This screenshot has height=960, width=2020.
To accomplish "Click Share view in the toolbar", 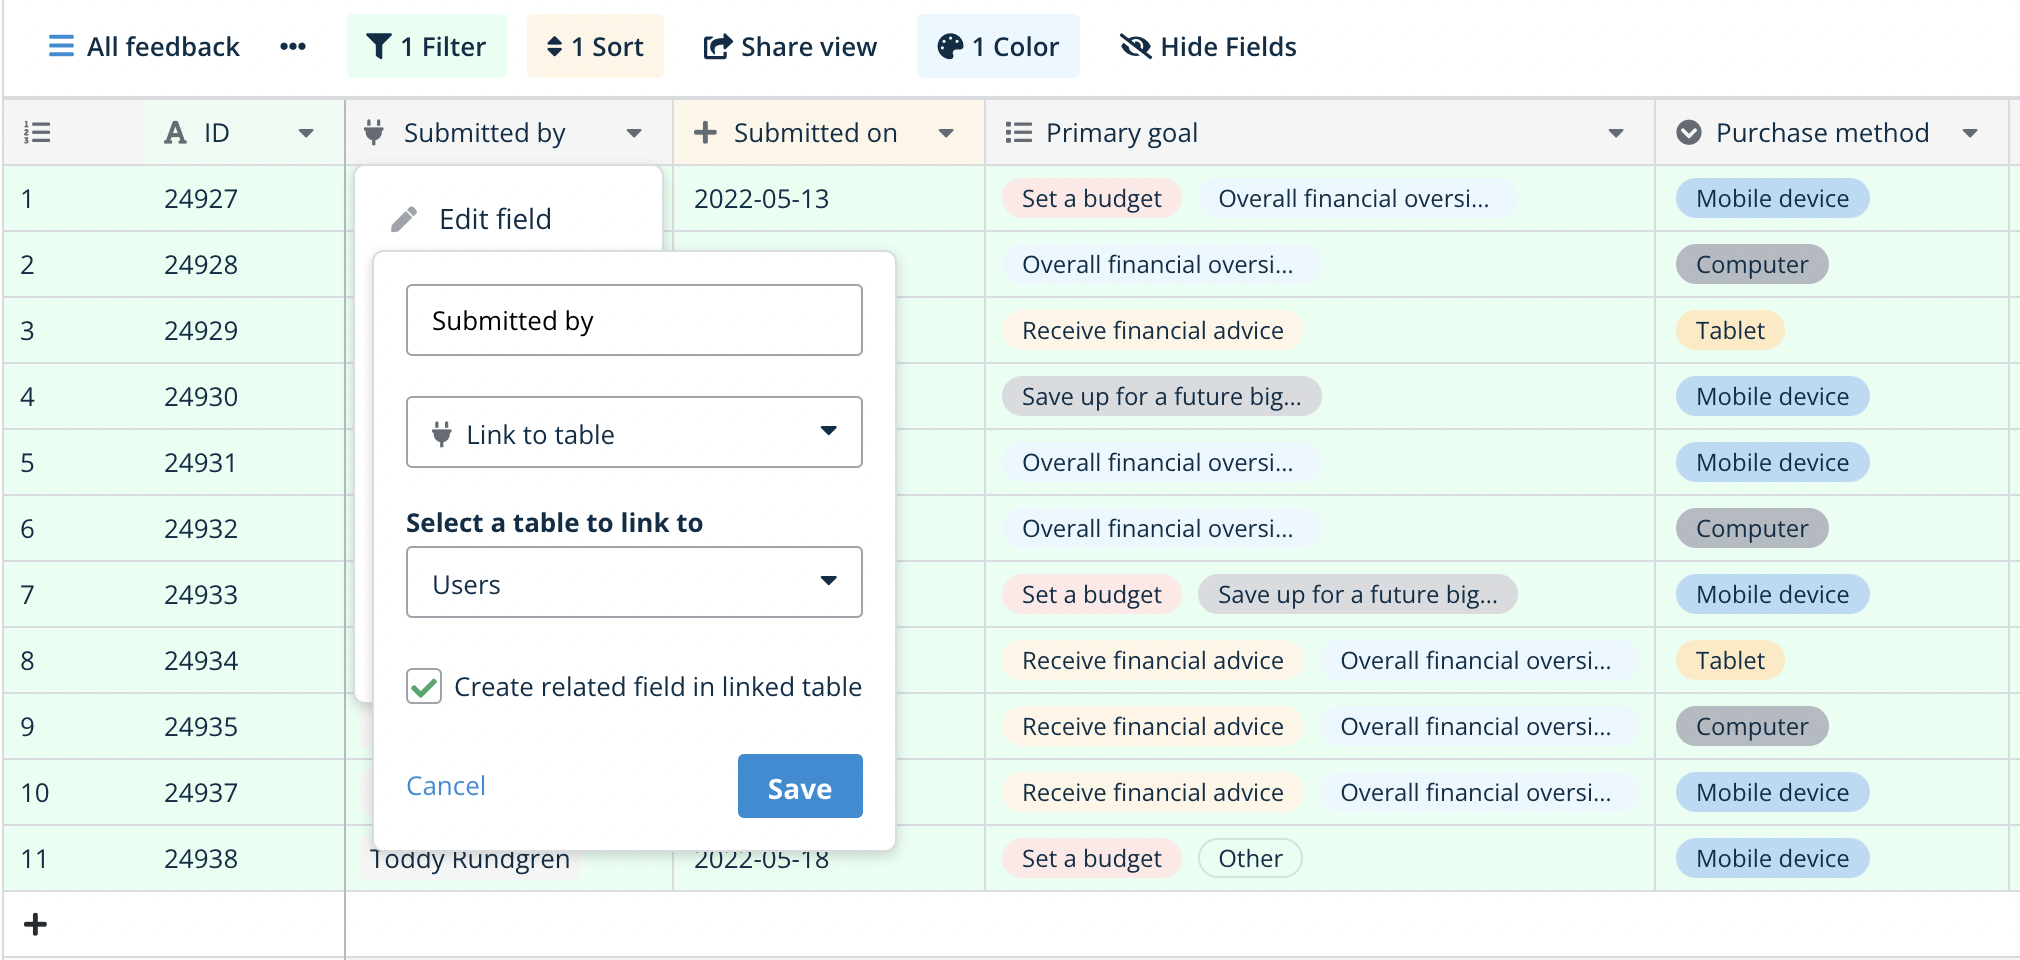I will point(790,47).
